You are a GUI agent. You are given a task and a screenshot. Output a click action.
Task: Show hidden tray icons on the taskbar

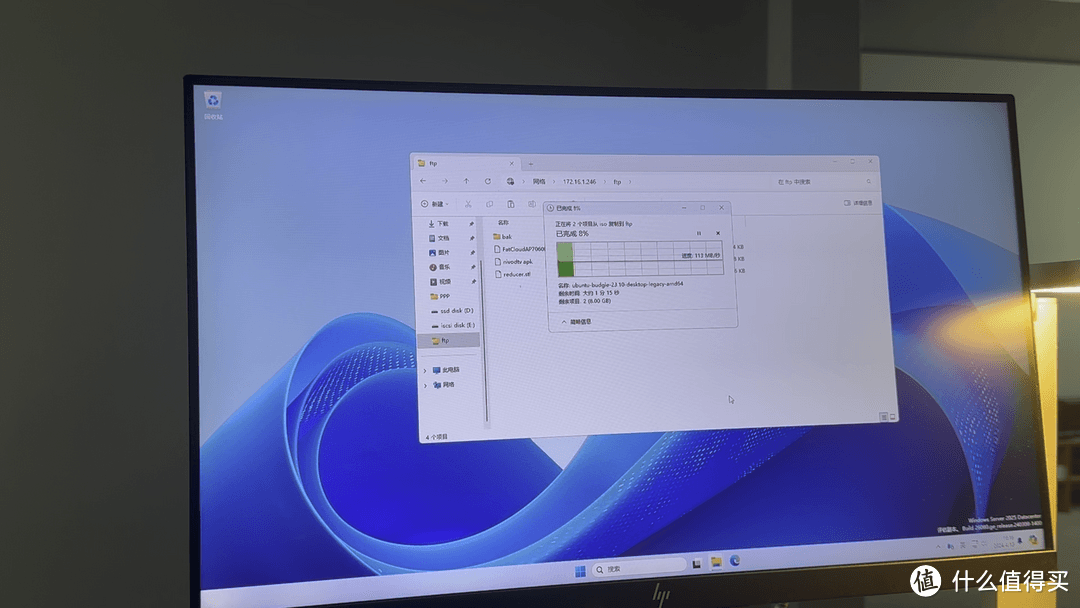938,546
